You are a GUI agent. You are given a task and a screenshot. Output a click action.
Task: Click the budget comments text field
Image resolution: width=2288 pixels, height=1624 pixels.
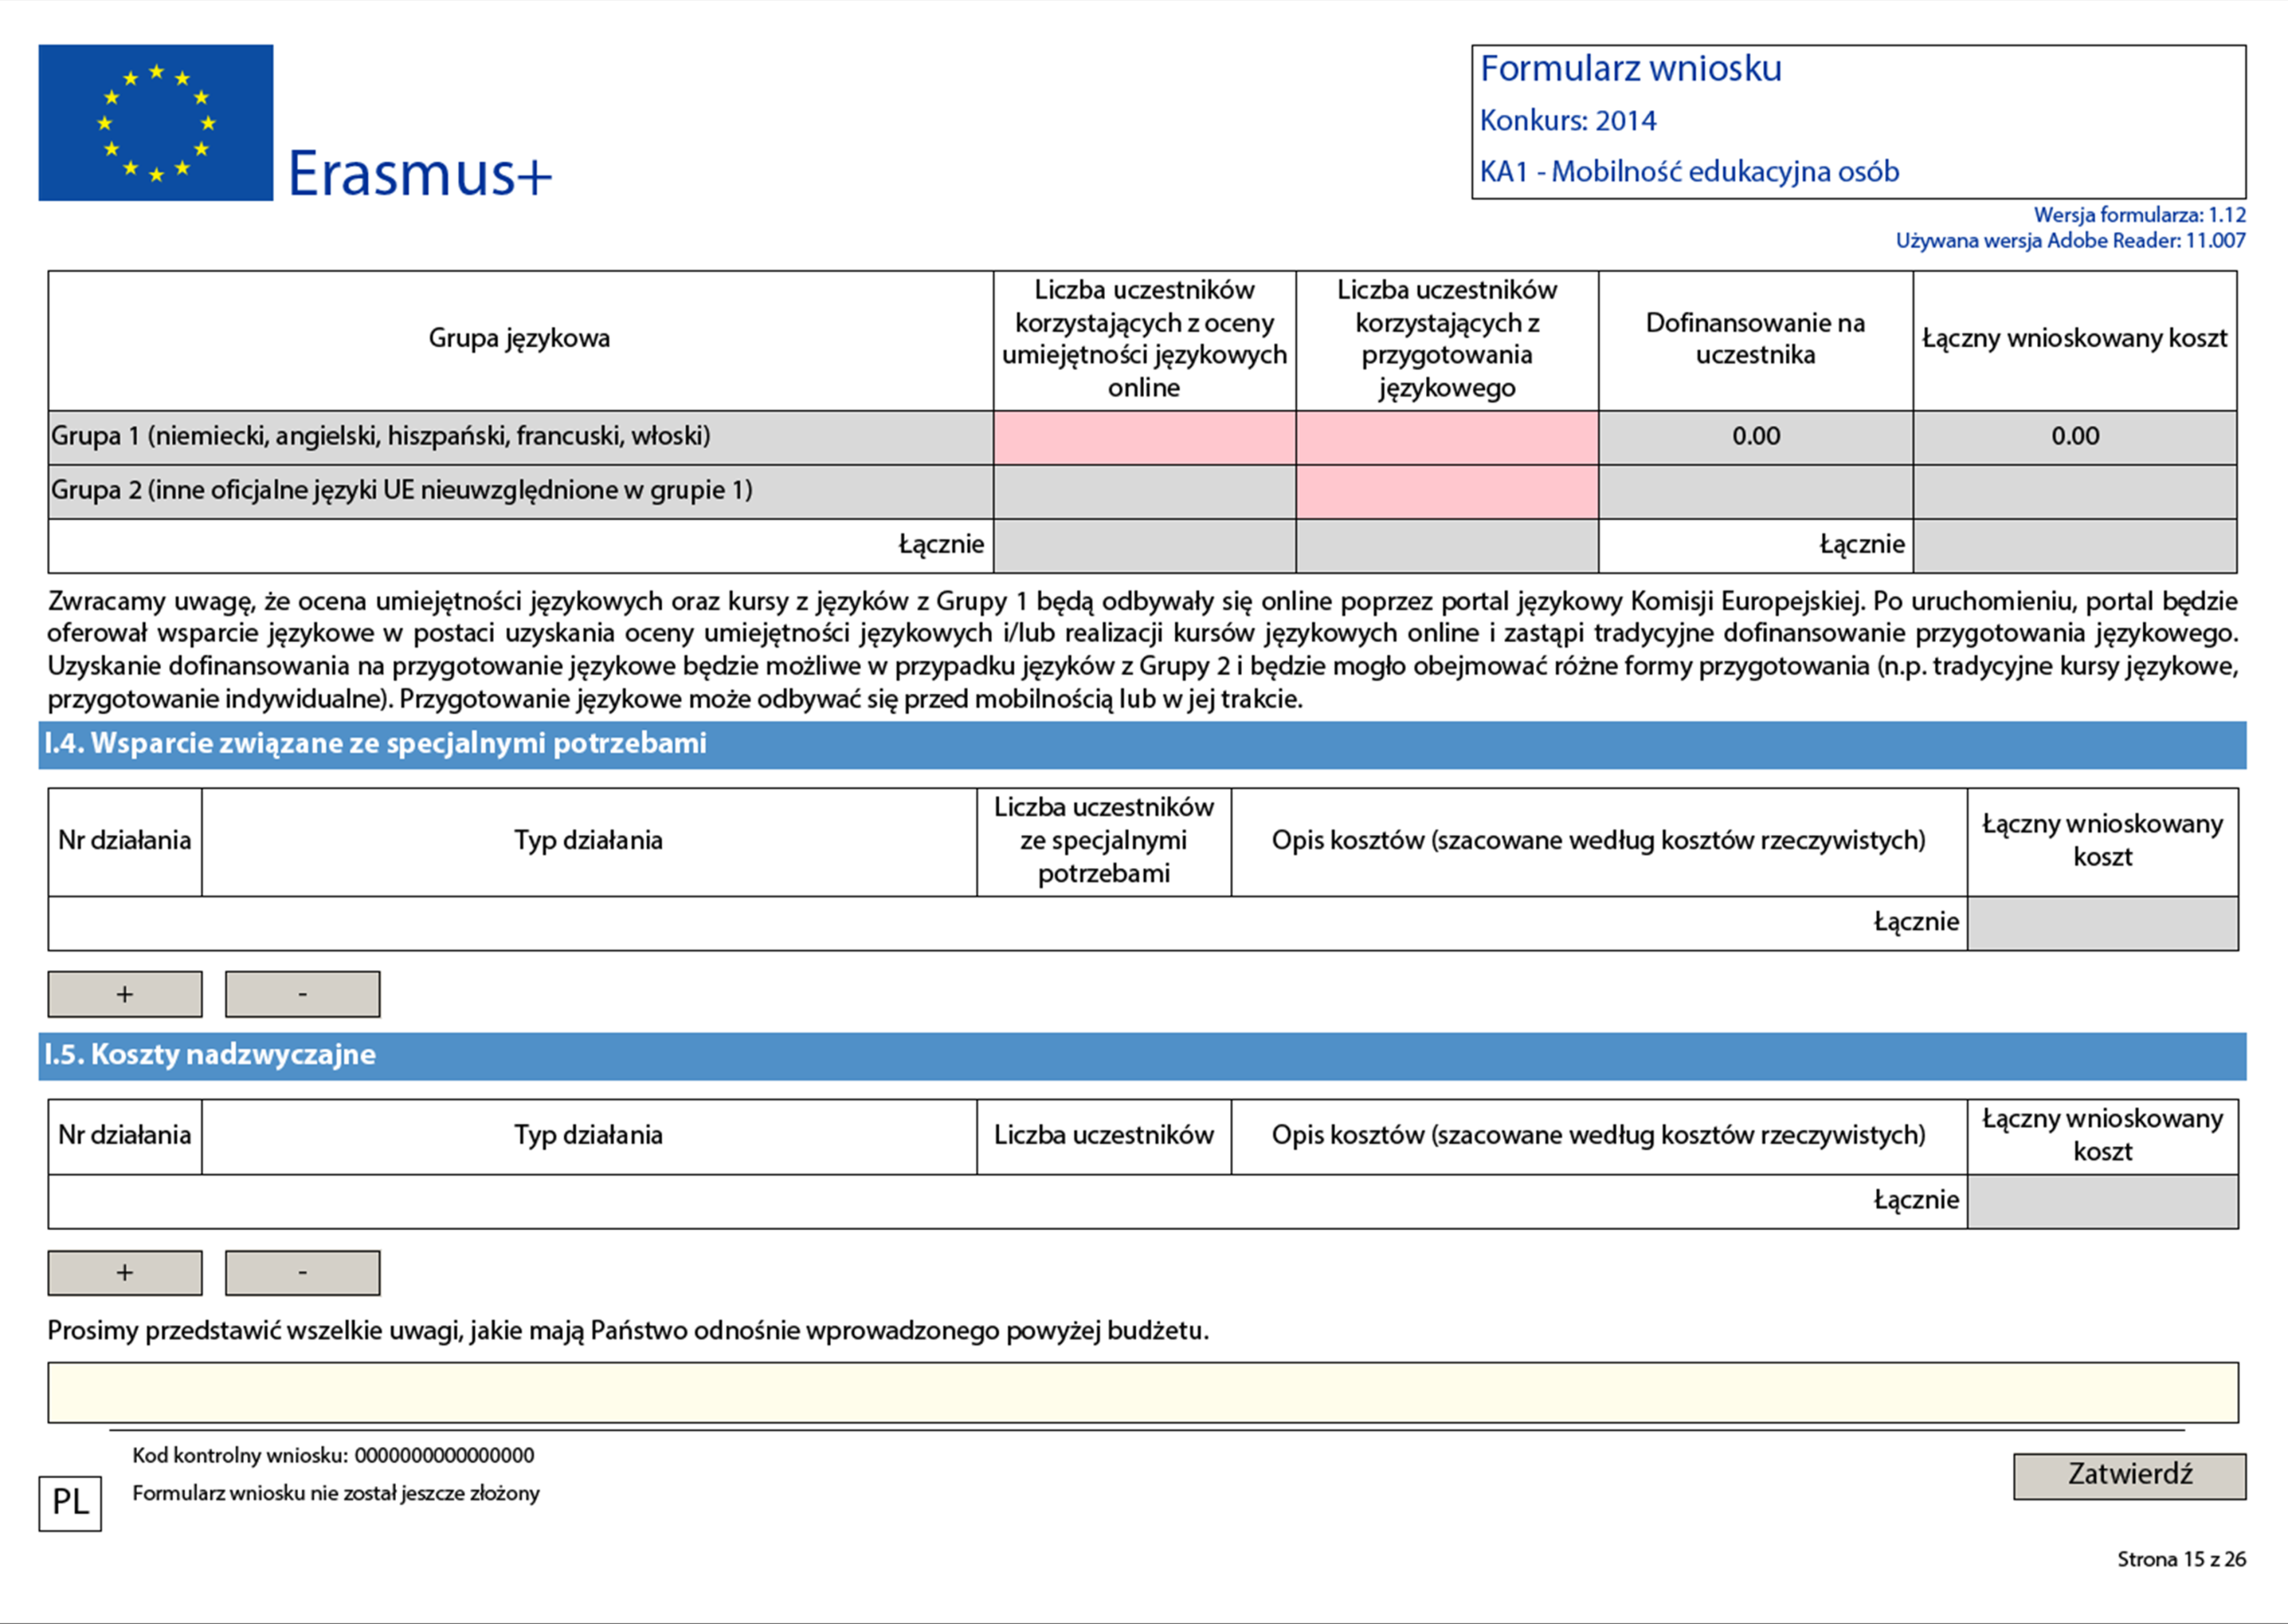(x=1143, y=1392)
